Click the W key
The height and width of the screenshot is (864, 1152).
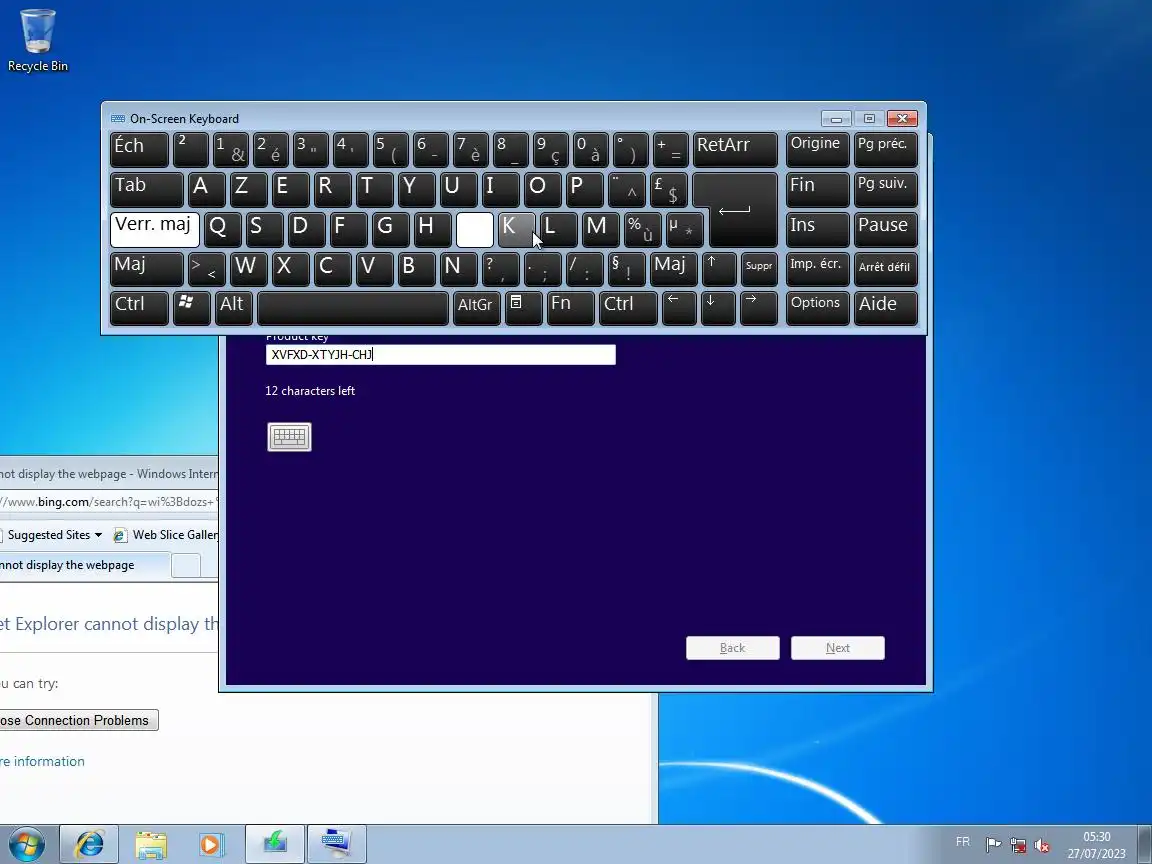pos(249,269)
